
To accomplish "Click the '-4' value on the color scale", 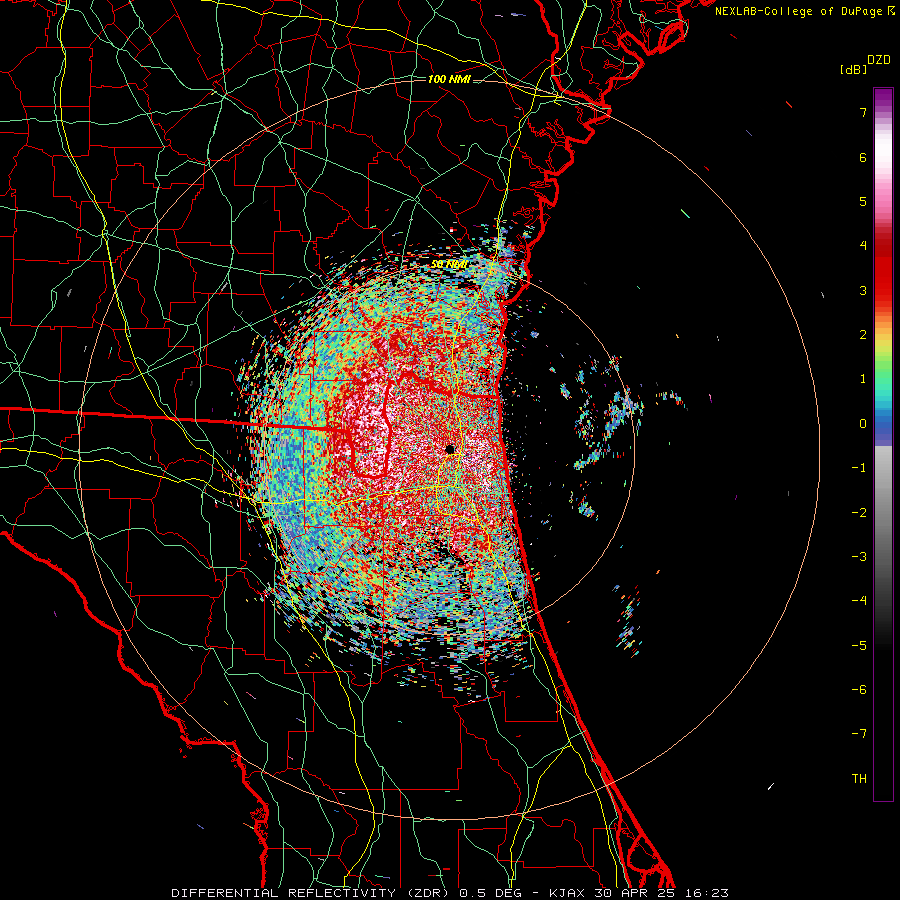I will pyautogui.click(x=859, y=601).
